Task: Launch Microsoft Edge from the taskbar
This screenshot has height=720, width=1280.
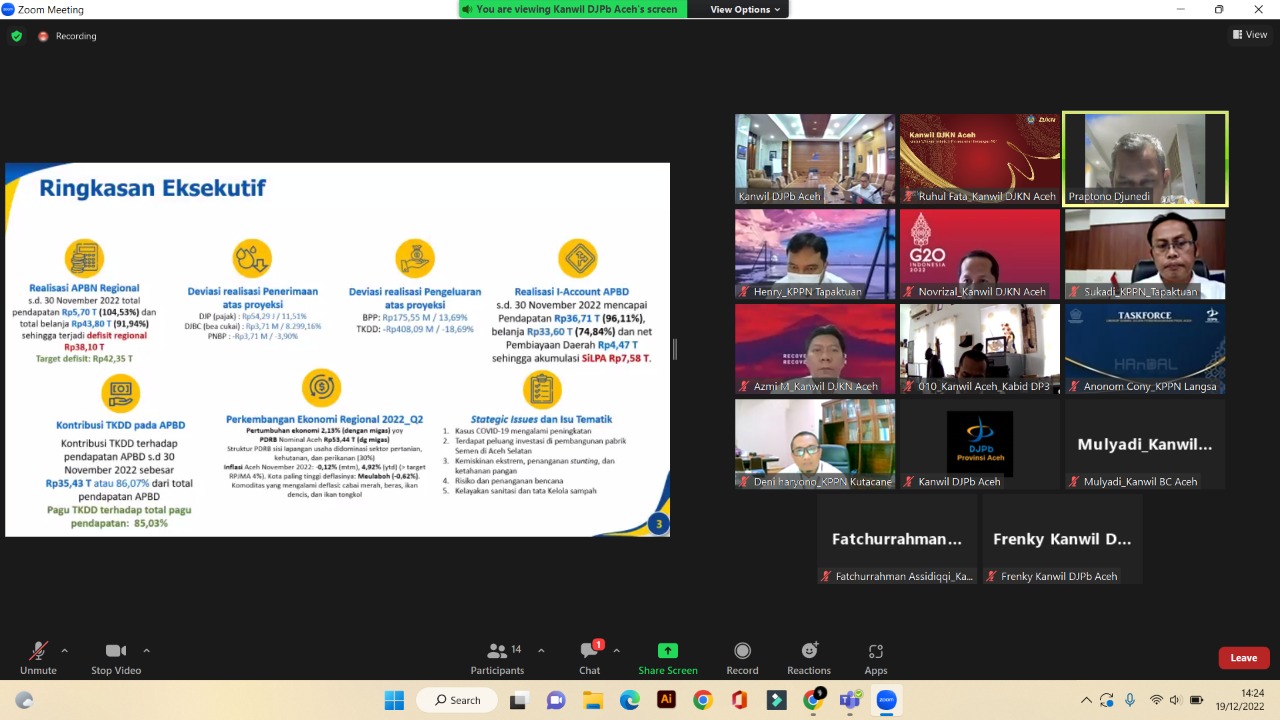Action: pos(630,700)
